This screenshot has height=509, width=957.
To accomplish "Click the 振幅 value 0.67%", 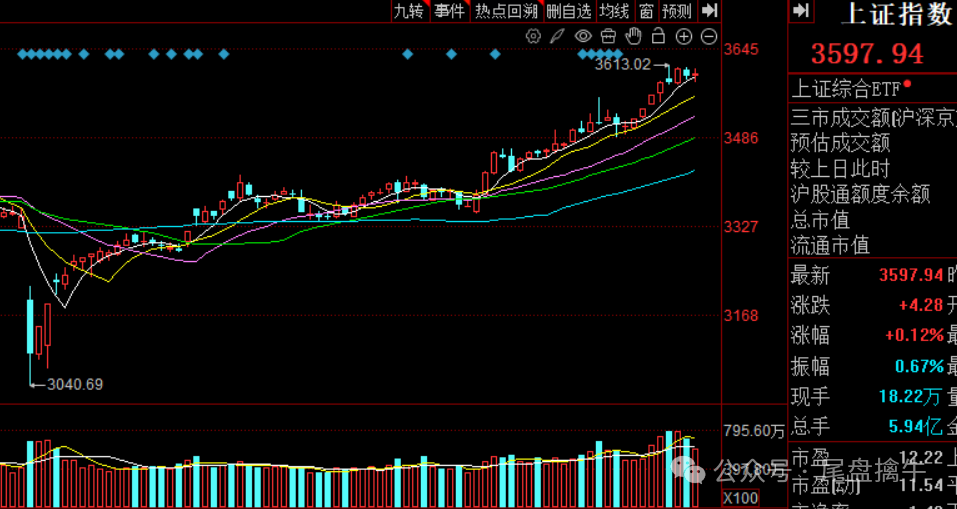I will 919,366.
